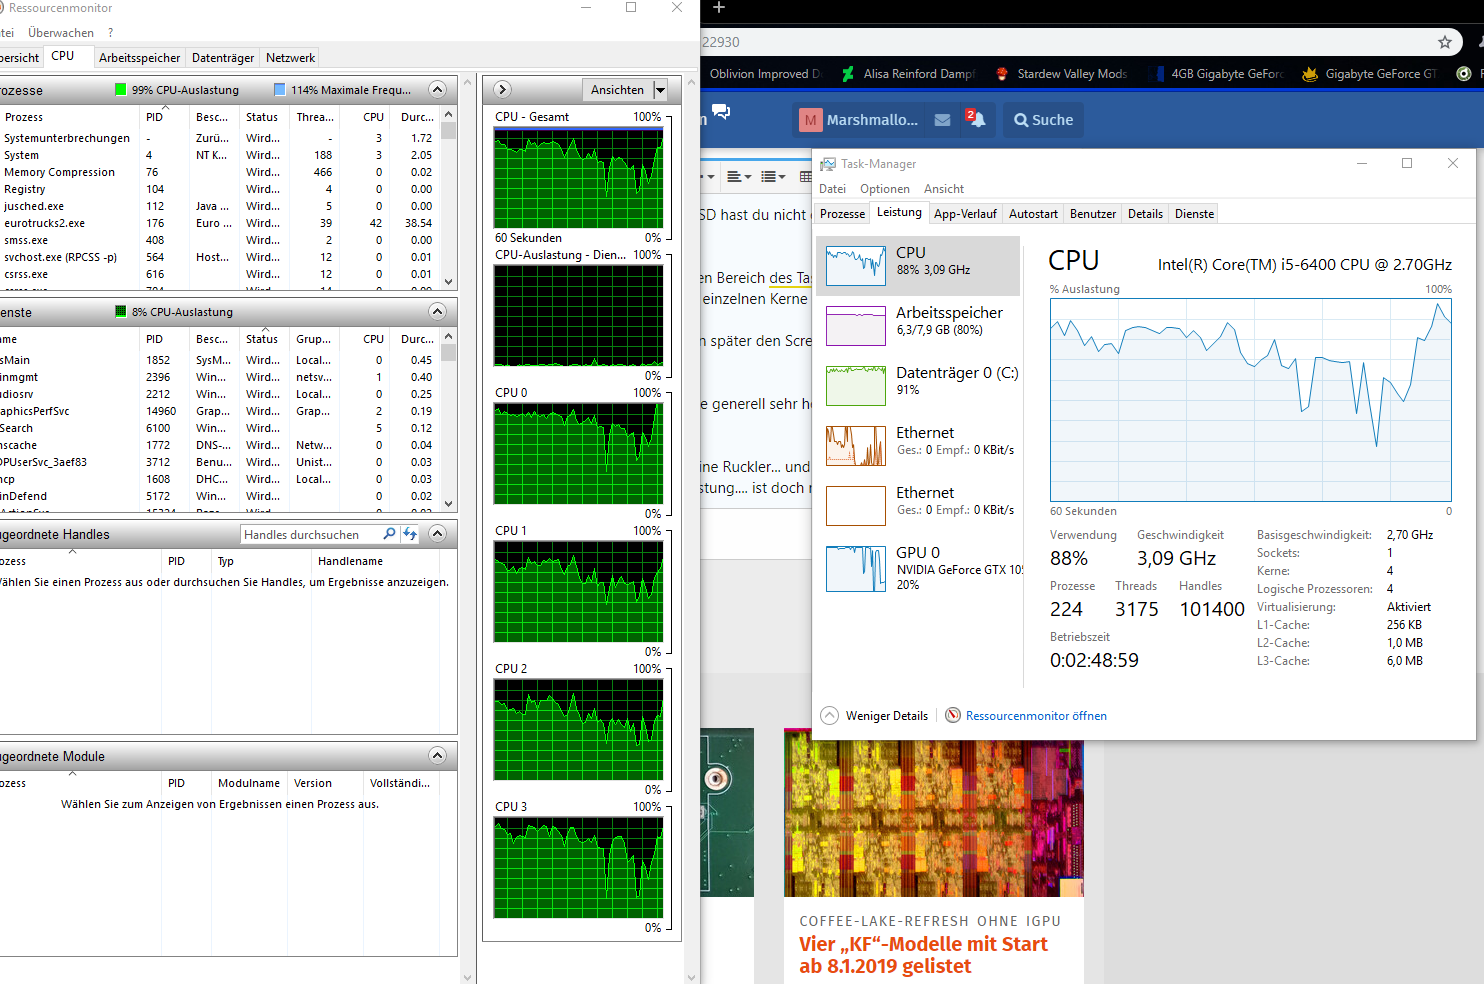Open the Oblivion Improved bookmark

(x=764, y=74)
